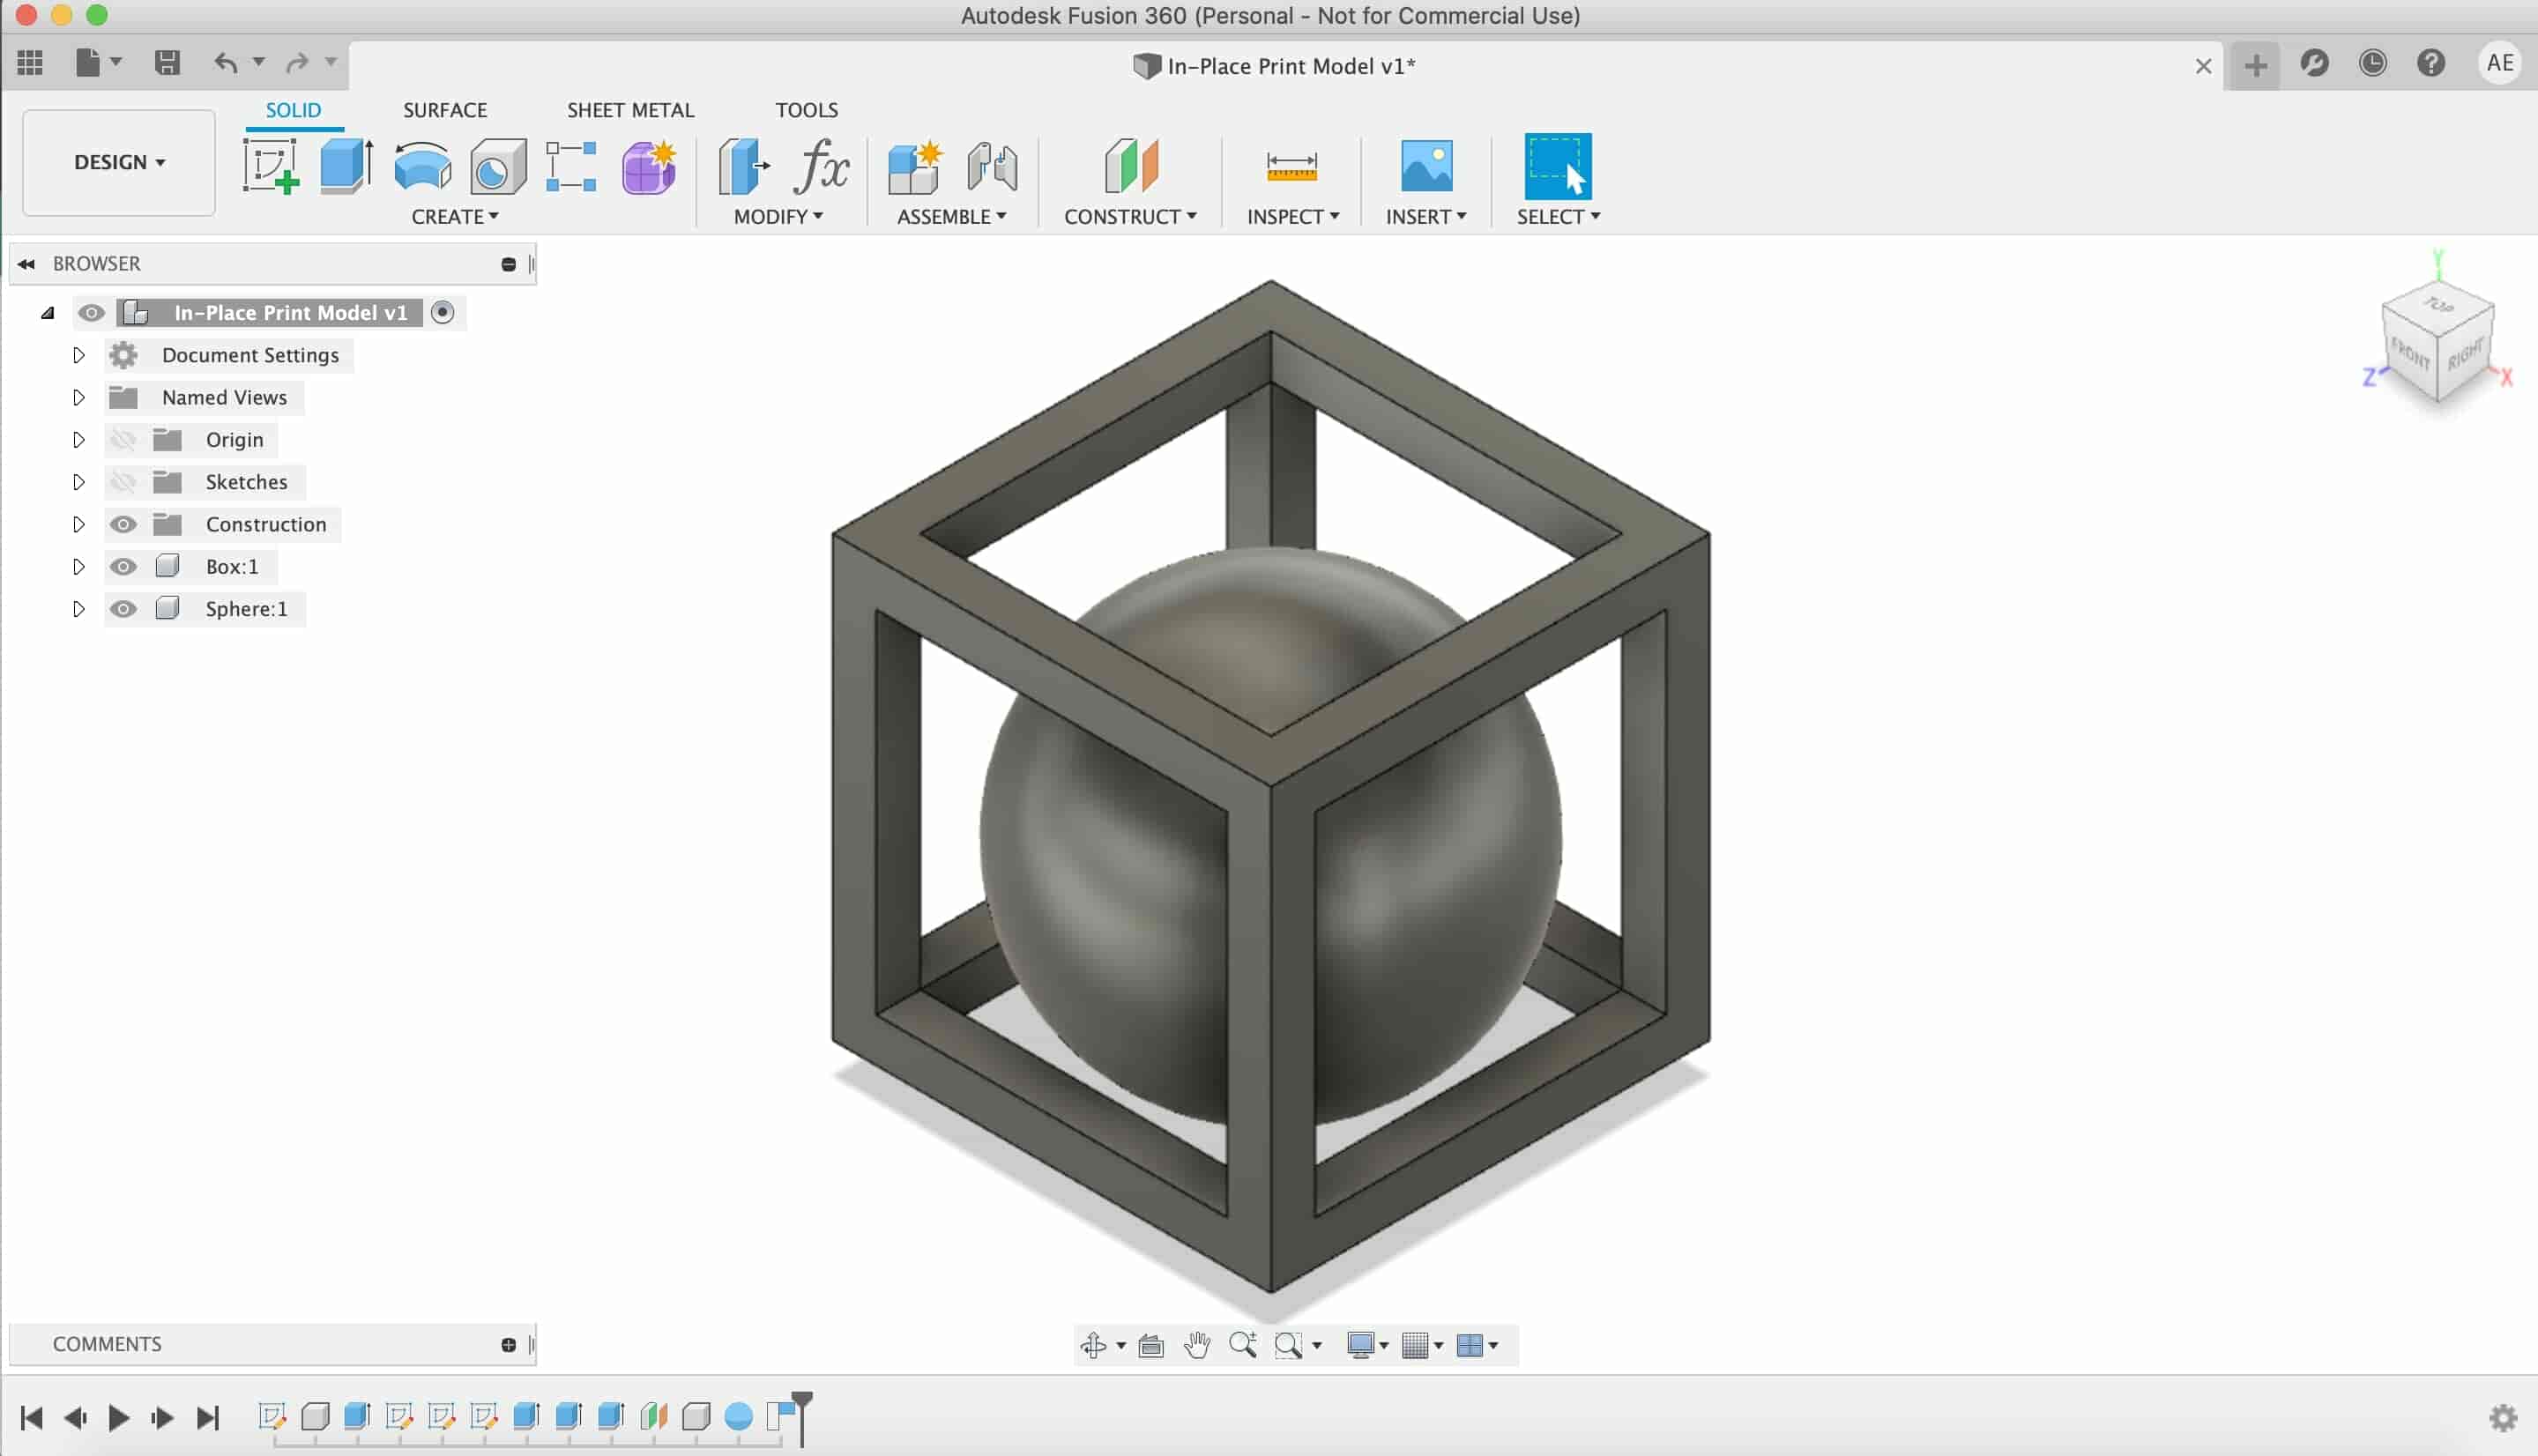This screenshot has width=2538, height=1456.
Task: Jump to timeline beginning button
Action: [x=31, y=1417]
